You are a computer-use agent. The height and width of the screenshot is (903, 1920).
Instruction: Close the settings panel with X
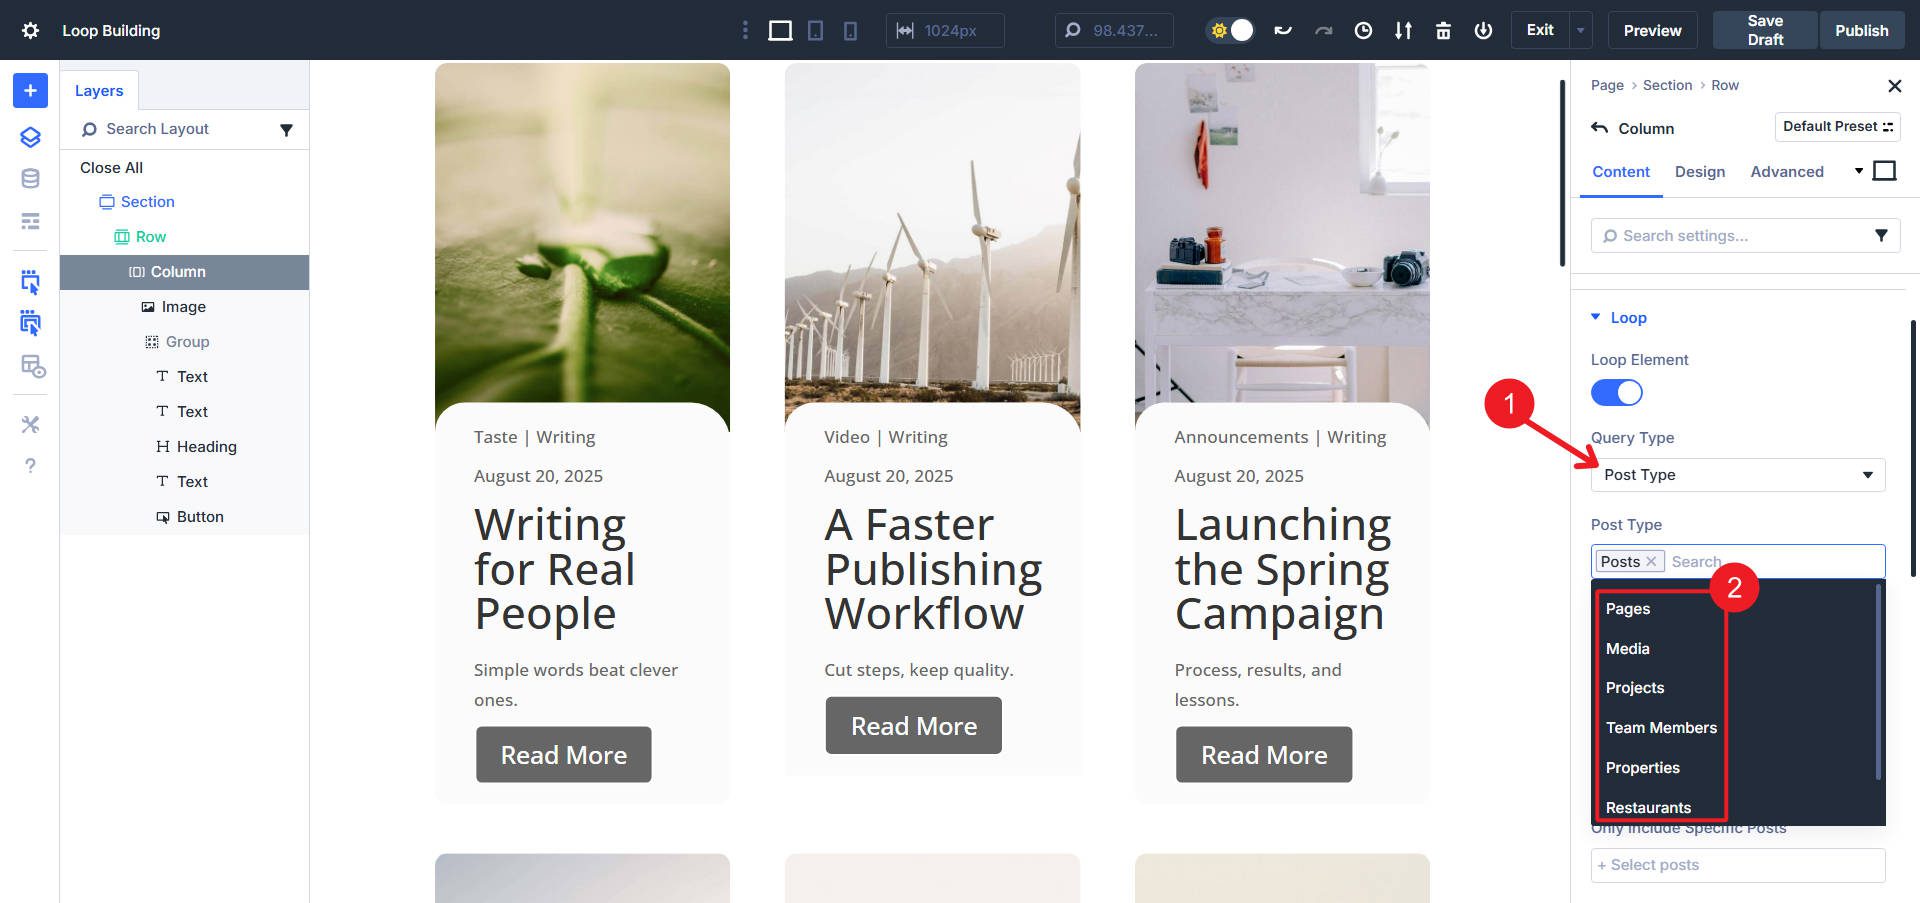click(1894, 86)
